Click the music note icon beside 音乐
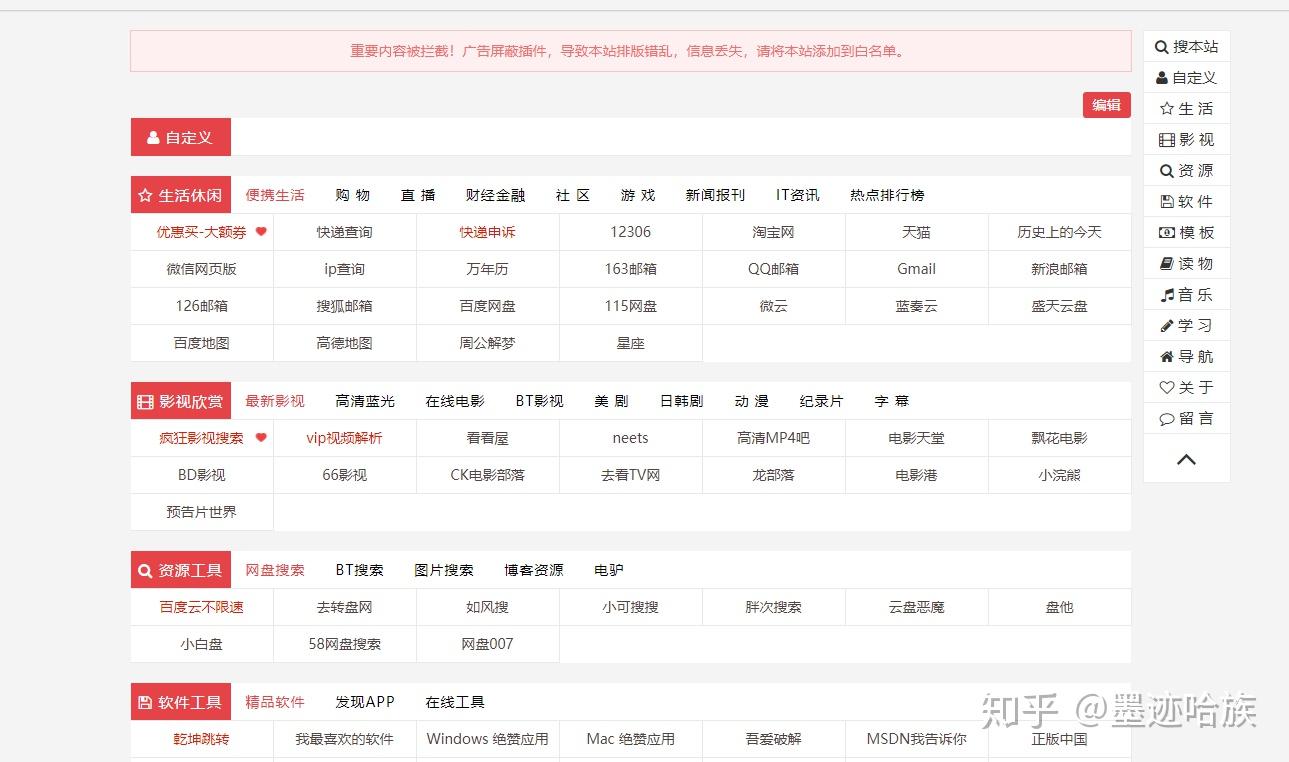 (x=1166, y=295)
